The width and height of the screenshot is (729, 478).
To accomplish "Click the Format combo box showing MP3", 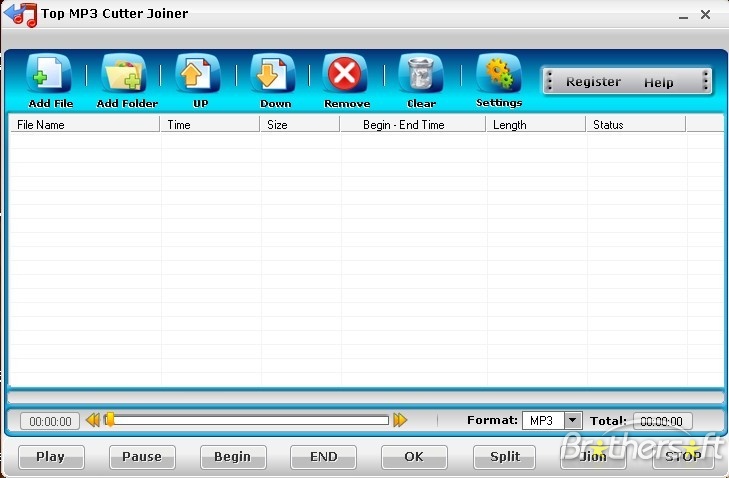I will [x=552, y=420].
